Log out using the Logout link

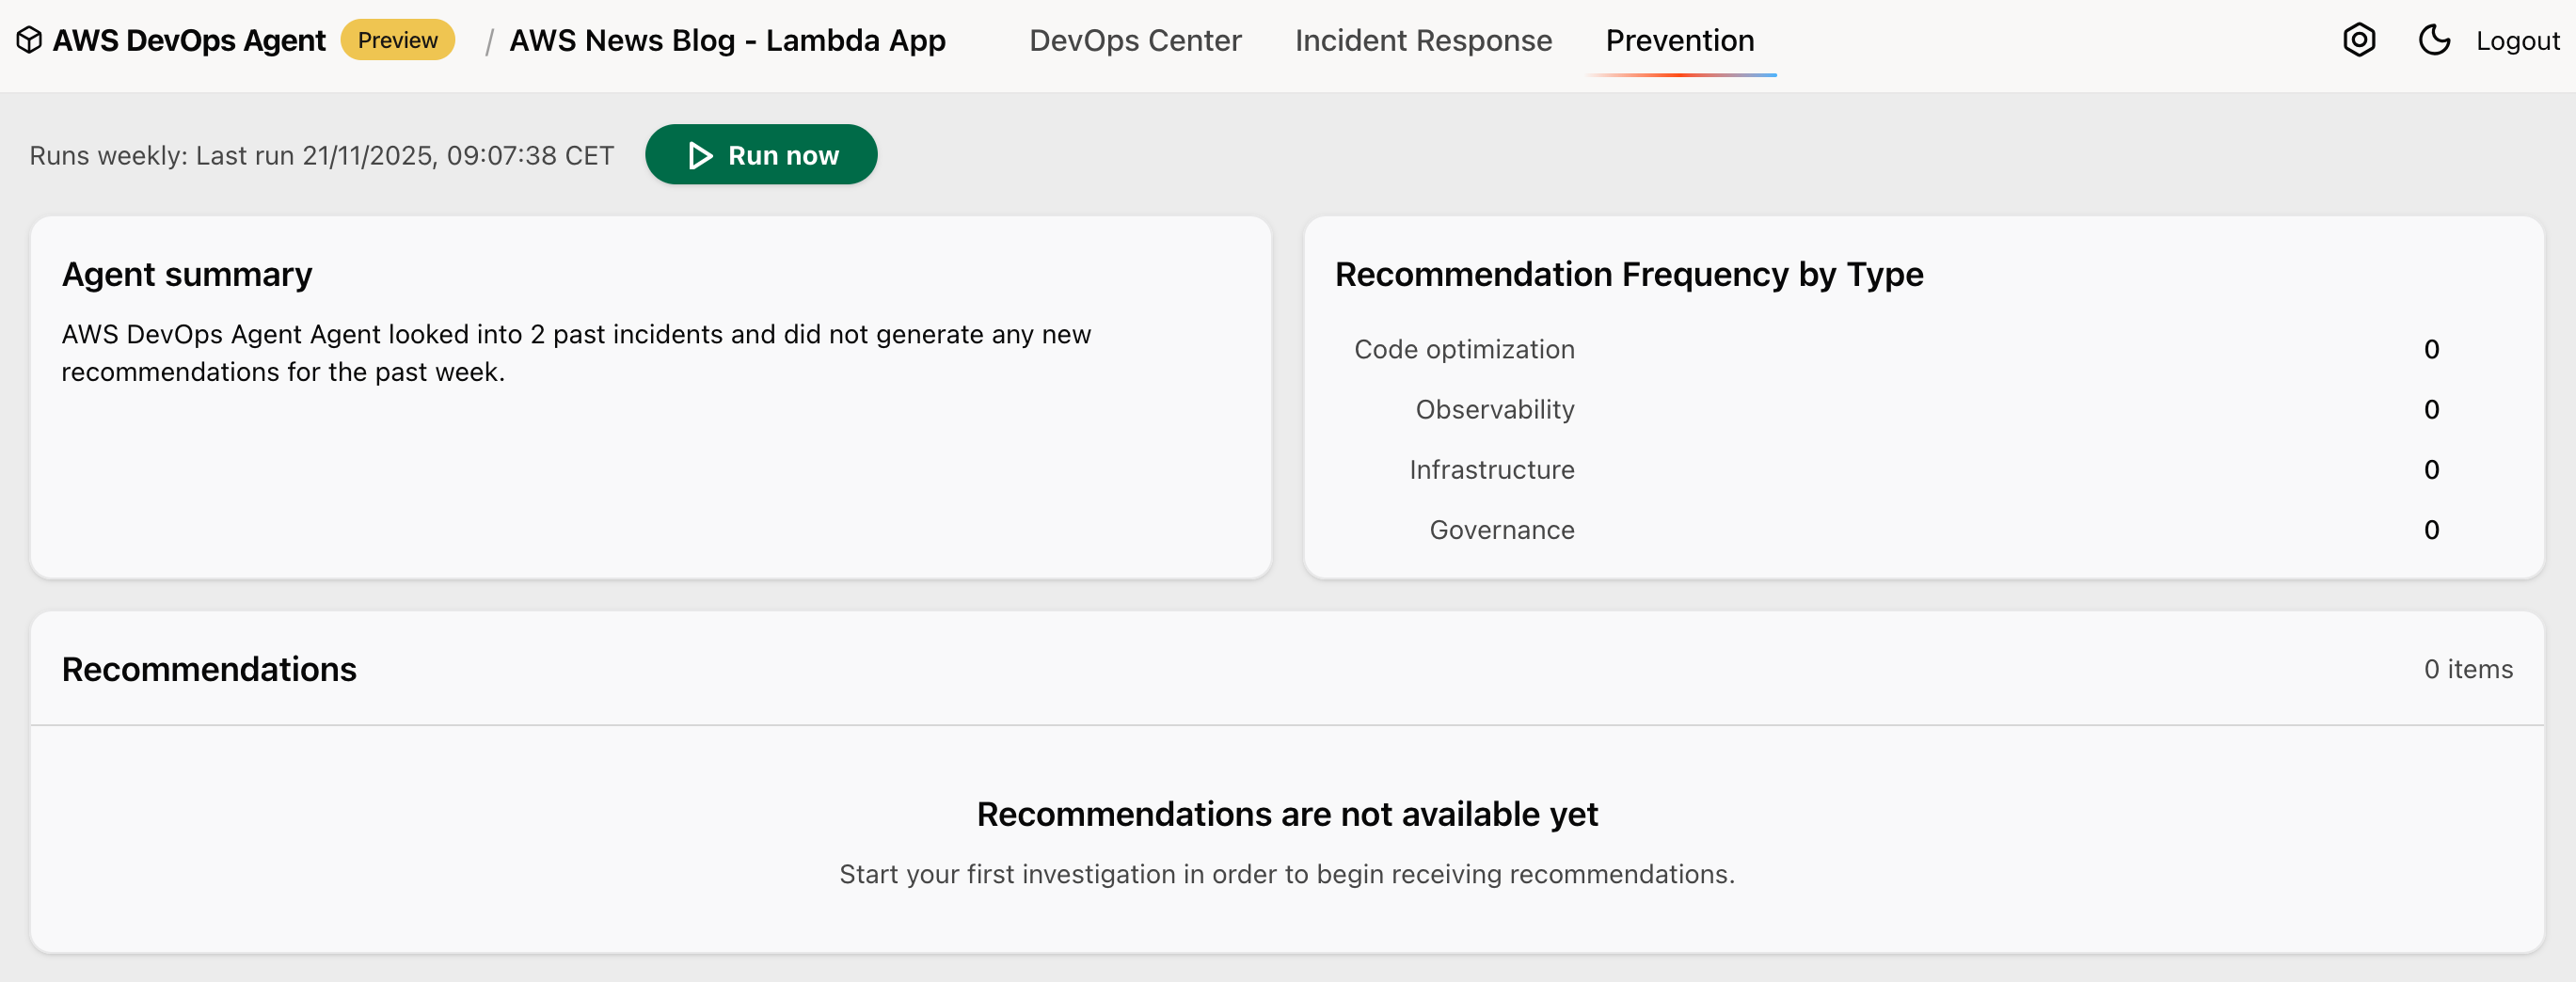point(2517,41)
